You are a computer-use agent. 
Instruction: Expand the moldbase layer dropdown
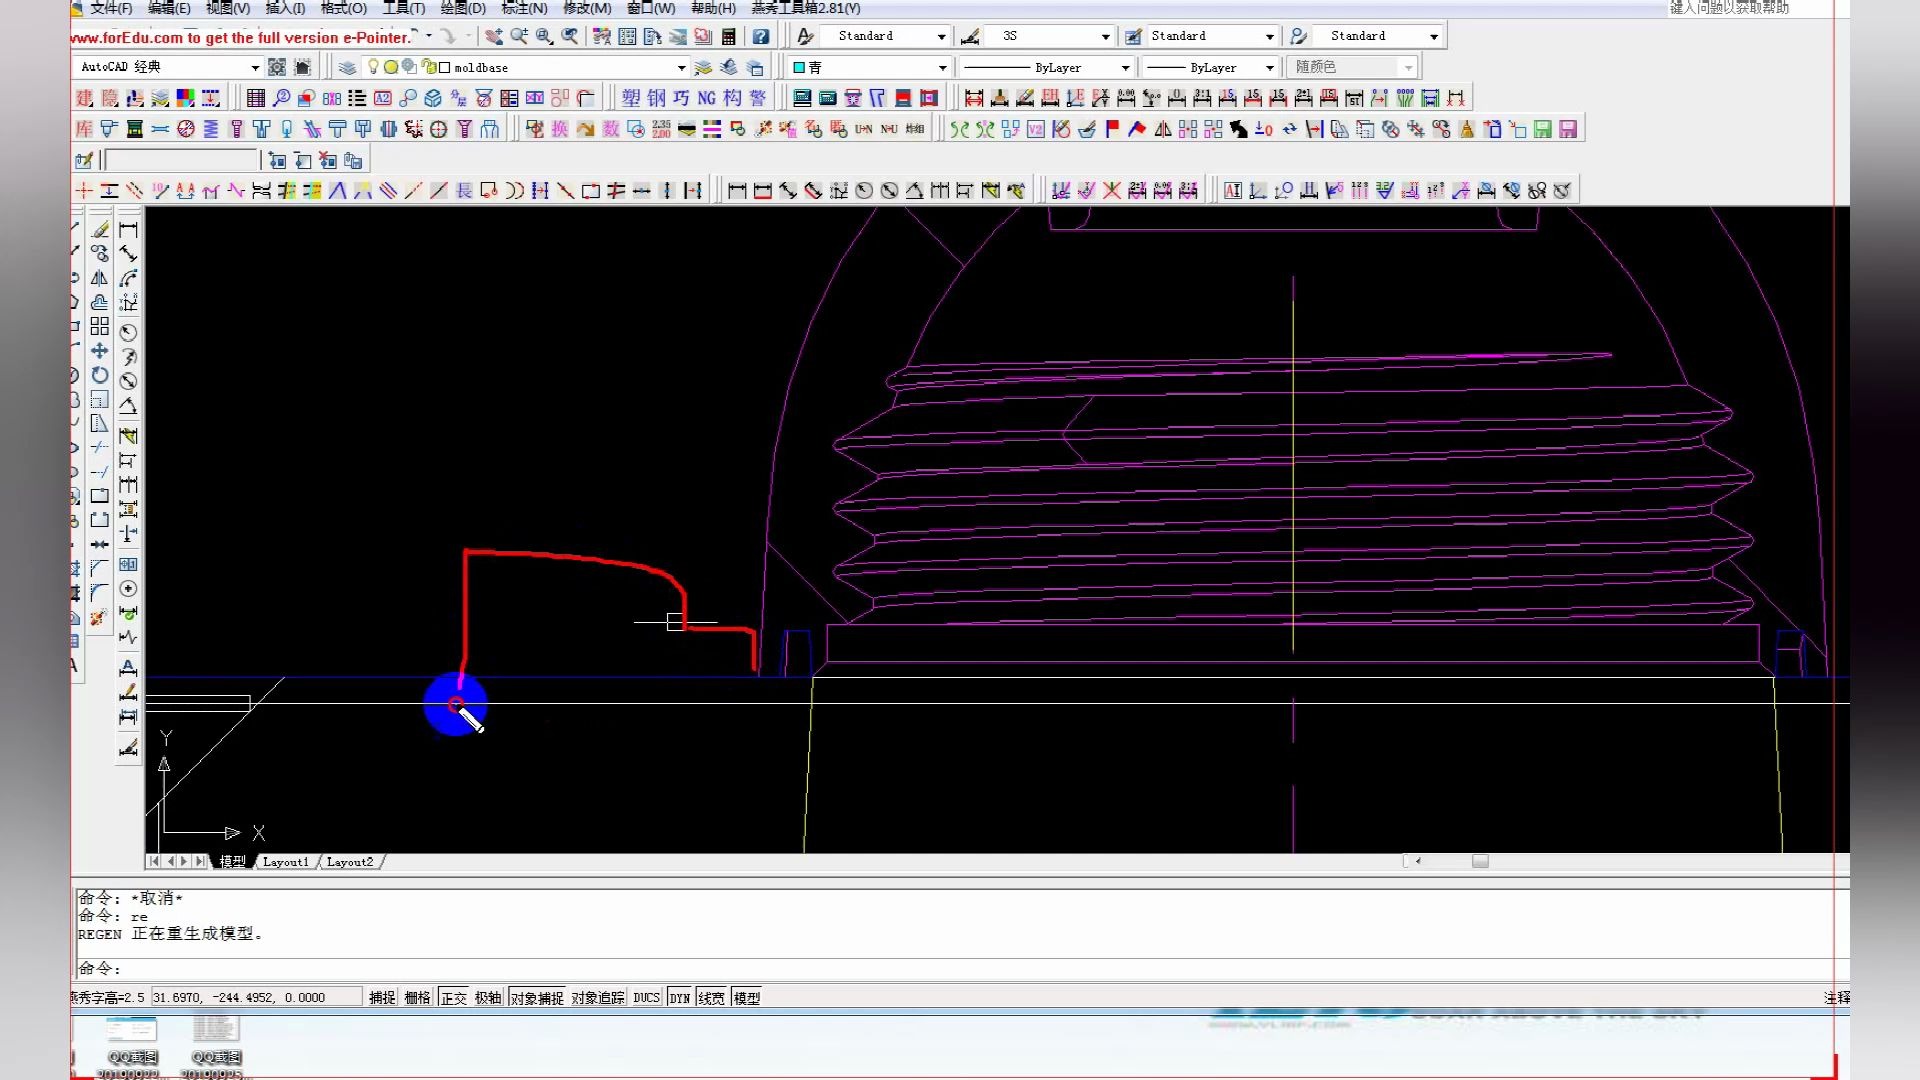pyautogui.click(x=681, y=68)
